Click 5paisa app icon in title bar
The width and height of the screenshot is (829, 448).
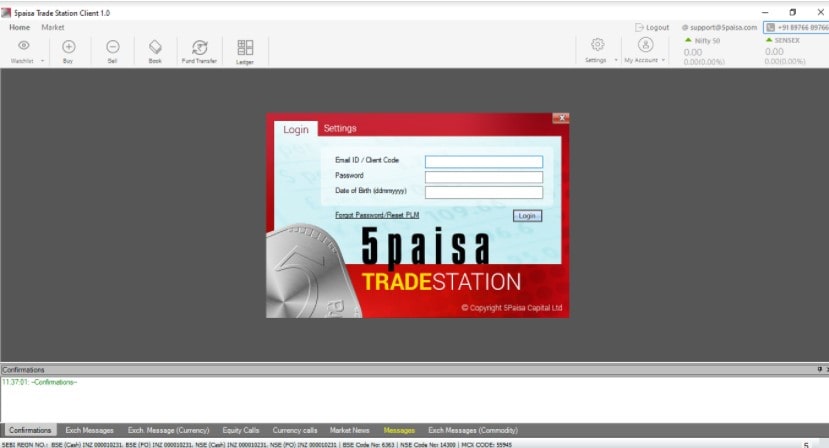pyautogui.click(x=6, y=13)
